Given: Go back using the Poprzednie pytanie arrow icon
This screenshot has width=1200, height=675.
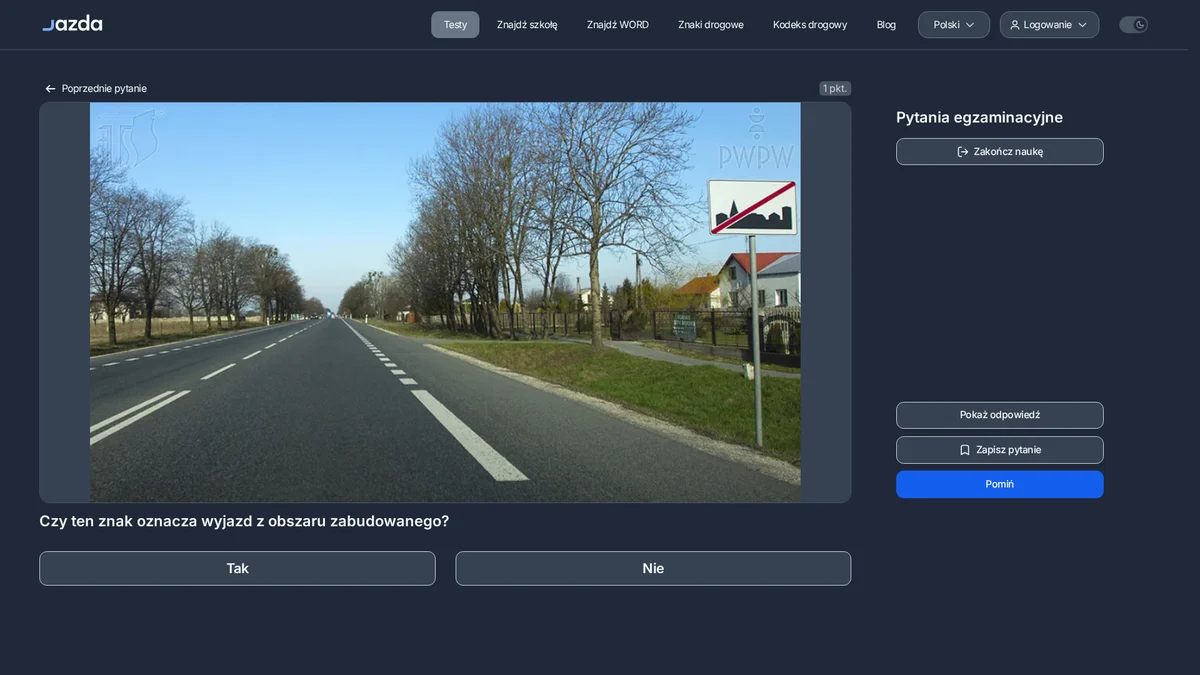Looking at the screenshot, I should coord(50,89).
